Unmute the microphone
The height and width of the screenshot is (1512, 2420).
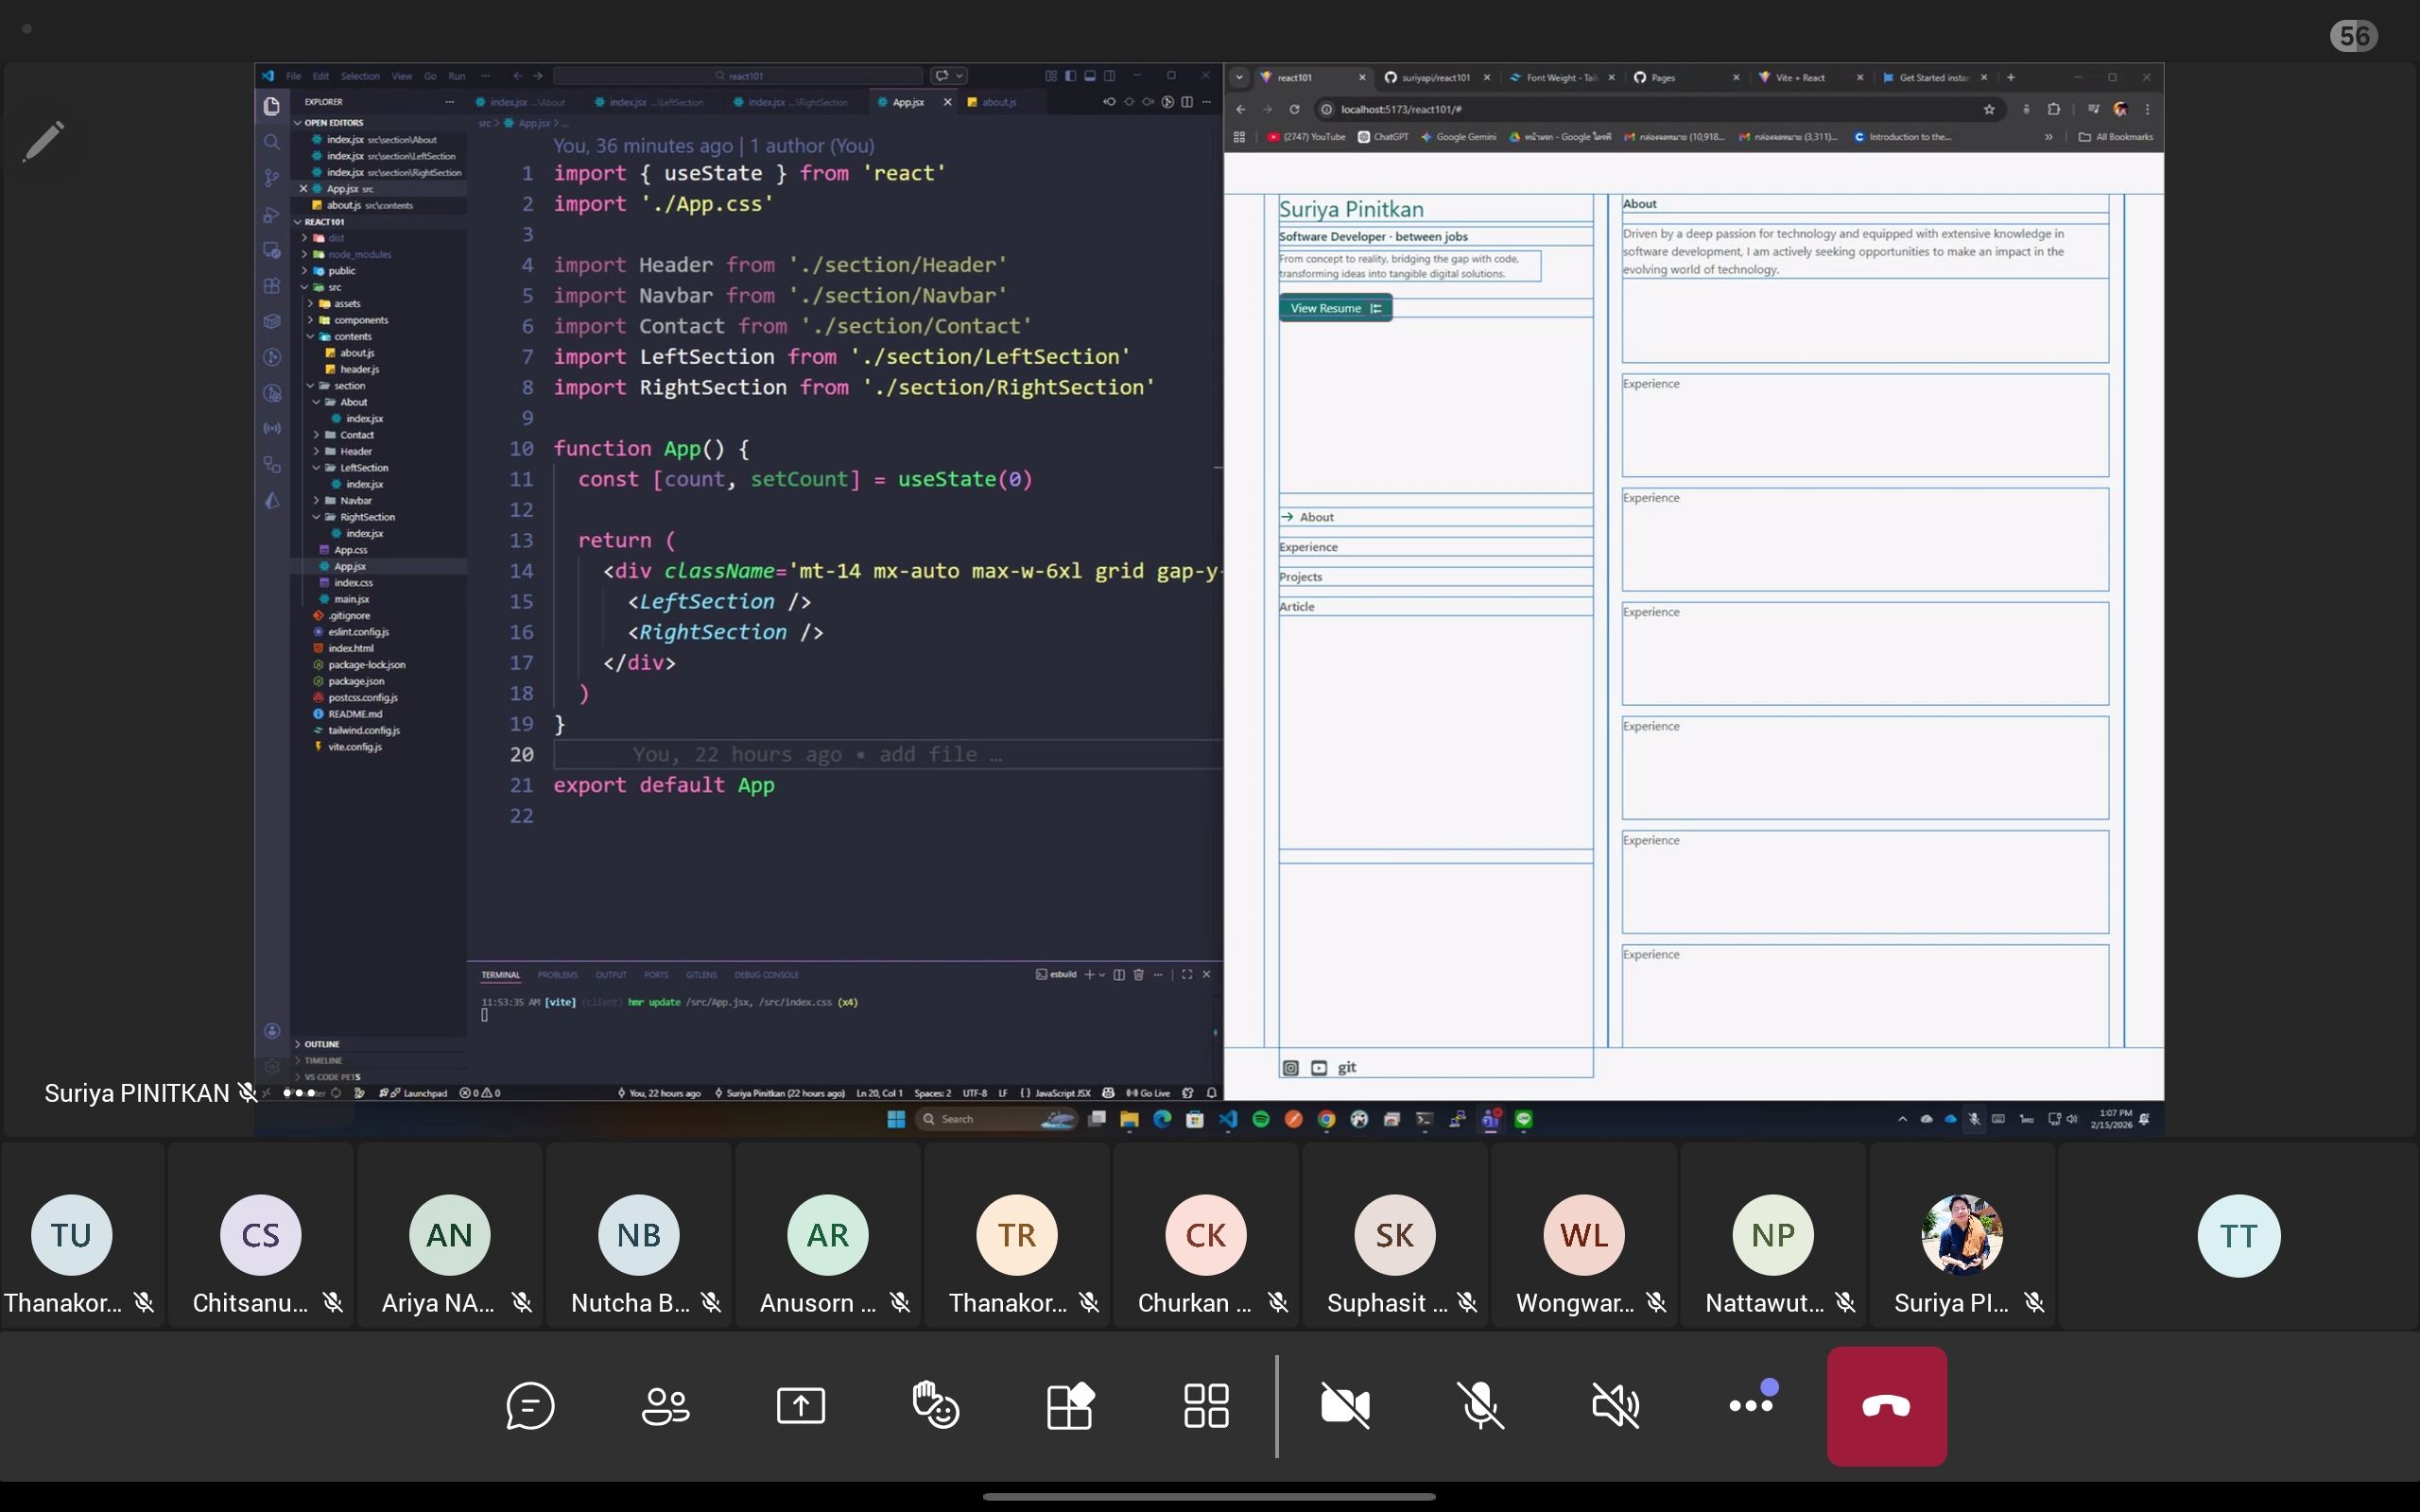point(1480,1406)
